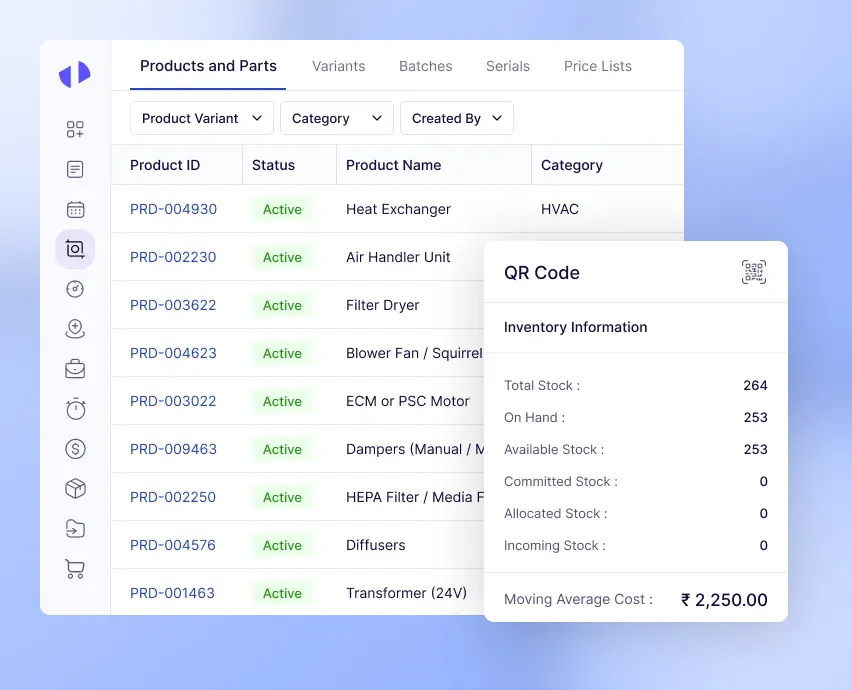This screenshot has height=690, width=852.
Task: Open the box package inventory icon
Action: point(76,488)
